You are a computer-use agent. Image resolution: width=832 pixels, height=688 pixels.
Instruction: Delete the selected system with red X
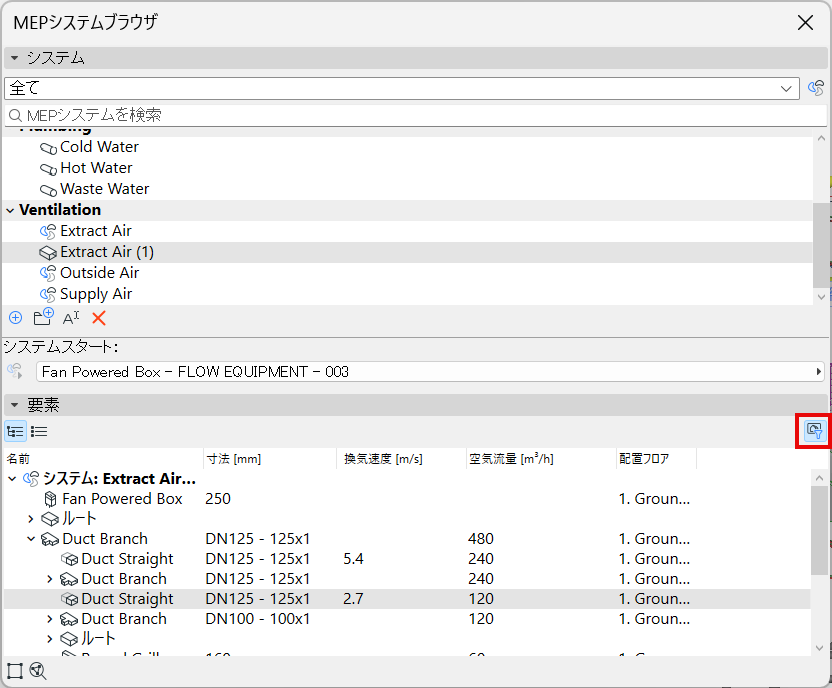pos(99,318)
